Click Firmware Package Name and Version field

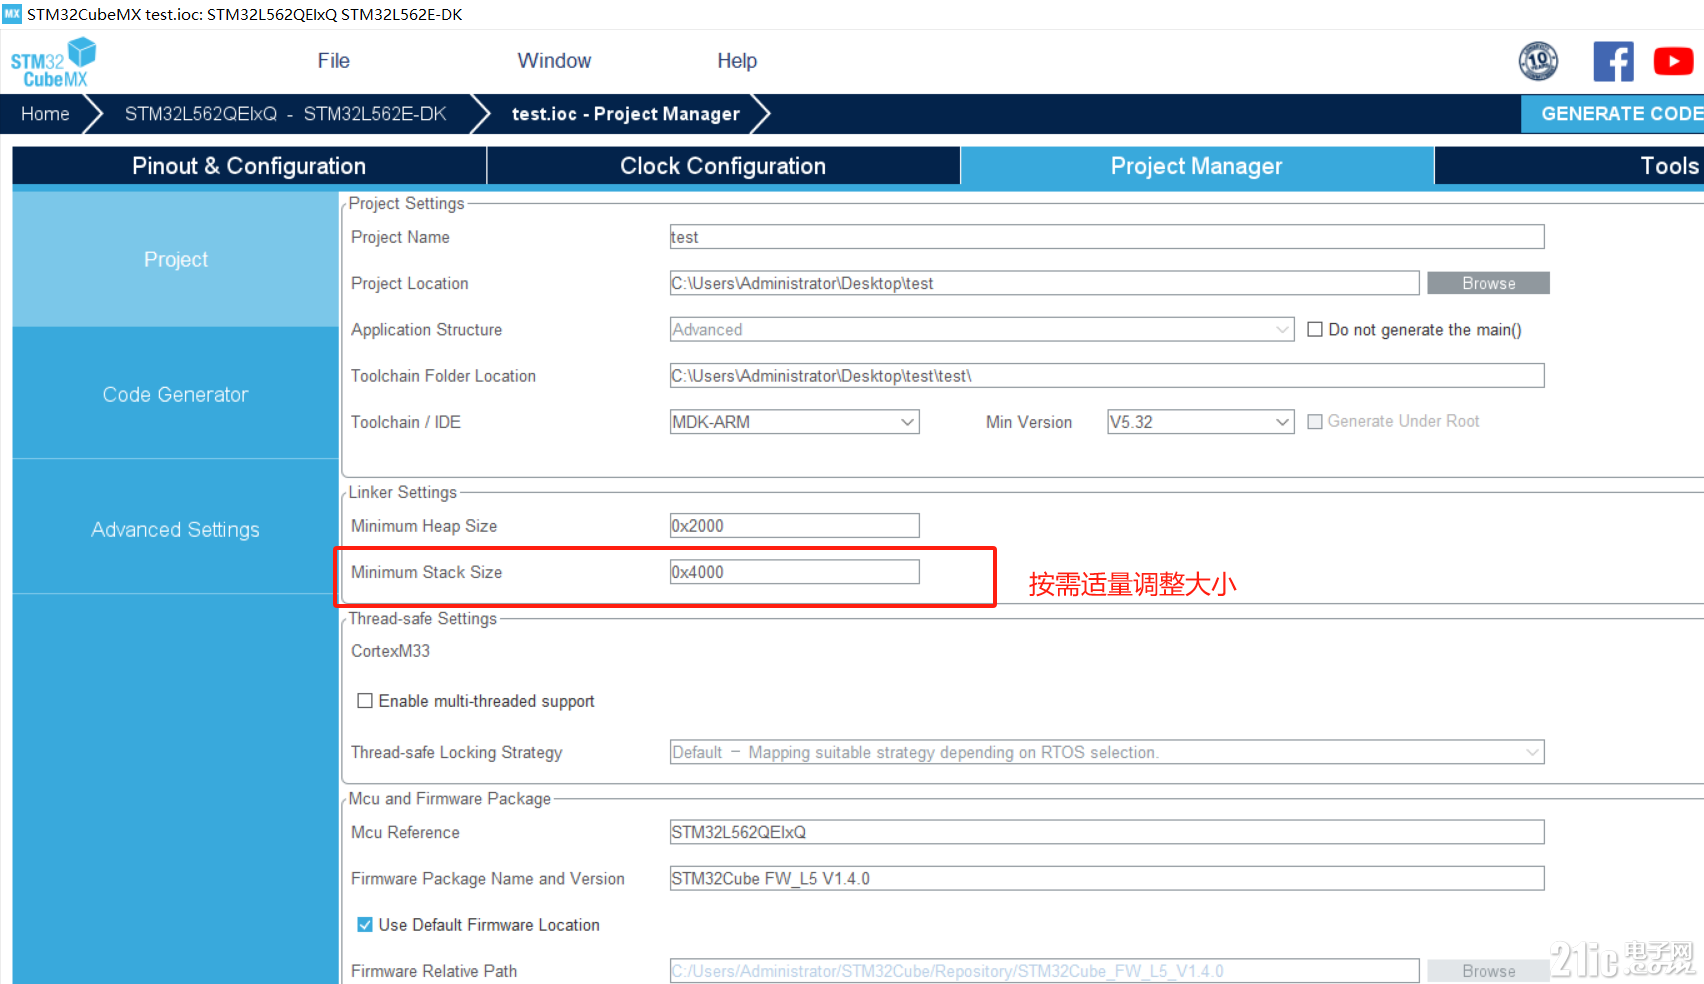[1107, 878]
